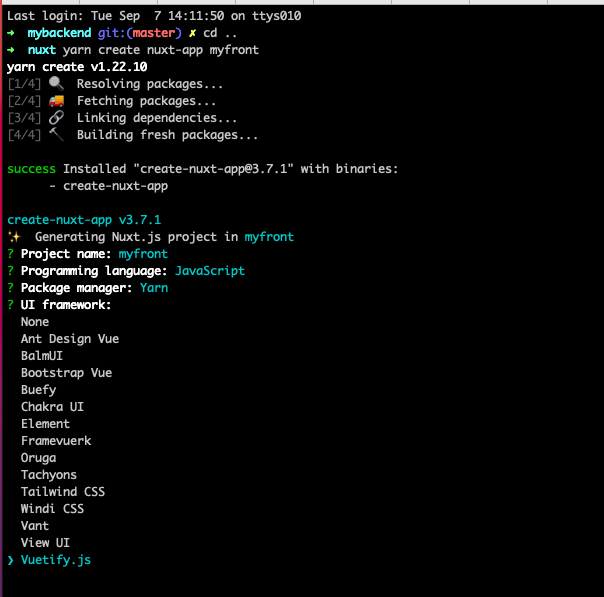Click the hammer emoji beside Building fresh packages
This screenshot has height=597, width=604.
click(56, 135)
